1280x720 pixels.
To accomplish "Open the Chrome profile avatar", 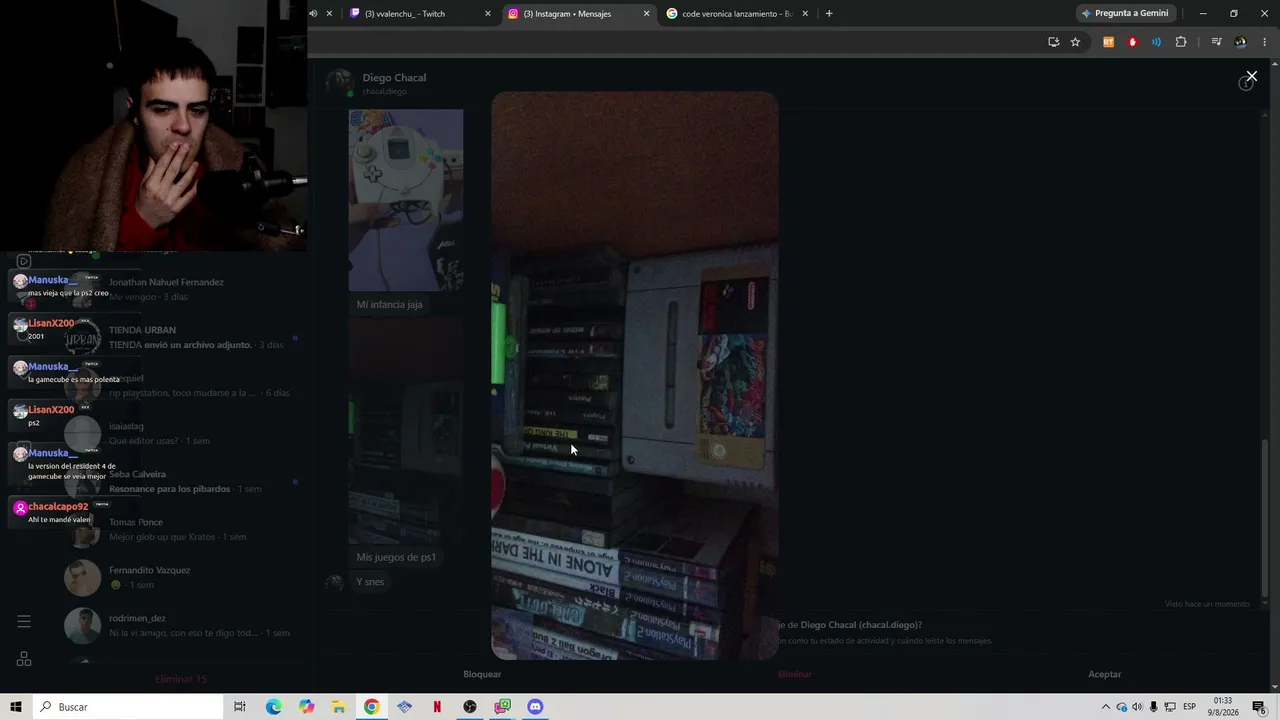I will point(1240,42).
